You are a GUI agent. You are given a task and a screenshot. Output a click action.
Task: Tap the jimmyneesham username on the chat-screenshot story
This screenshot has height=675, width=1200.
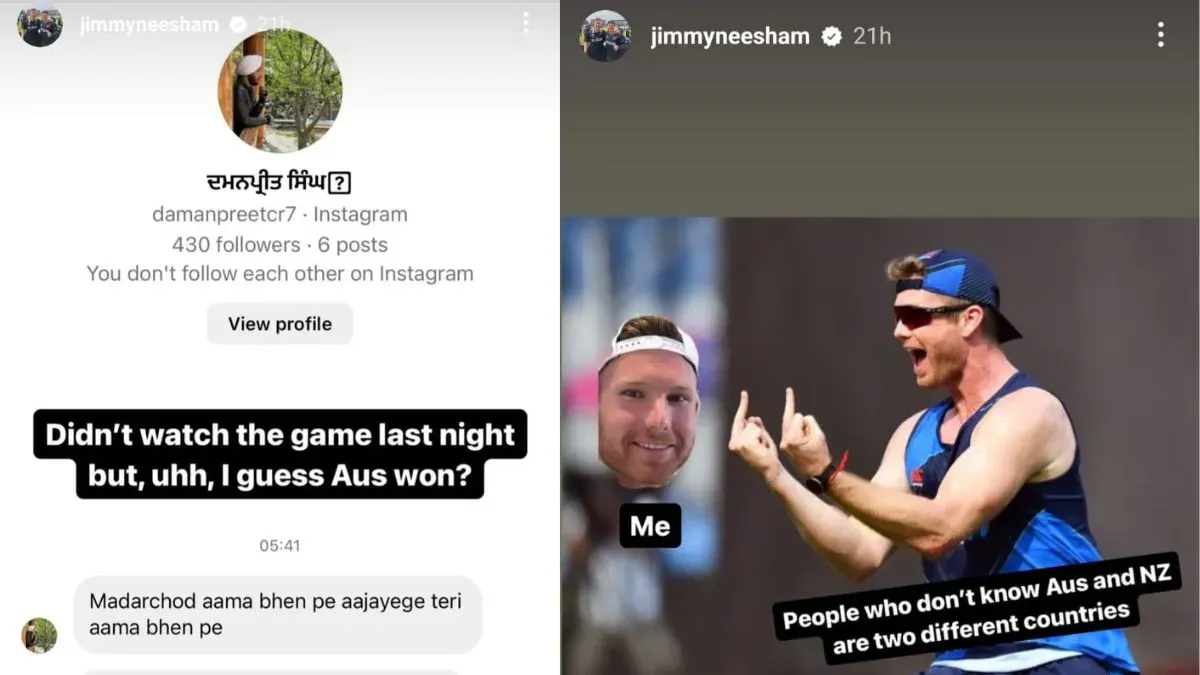click(x=149, y=24)
